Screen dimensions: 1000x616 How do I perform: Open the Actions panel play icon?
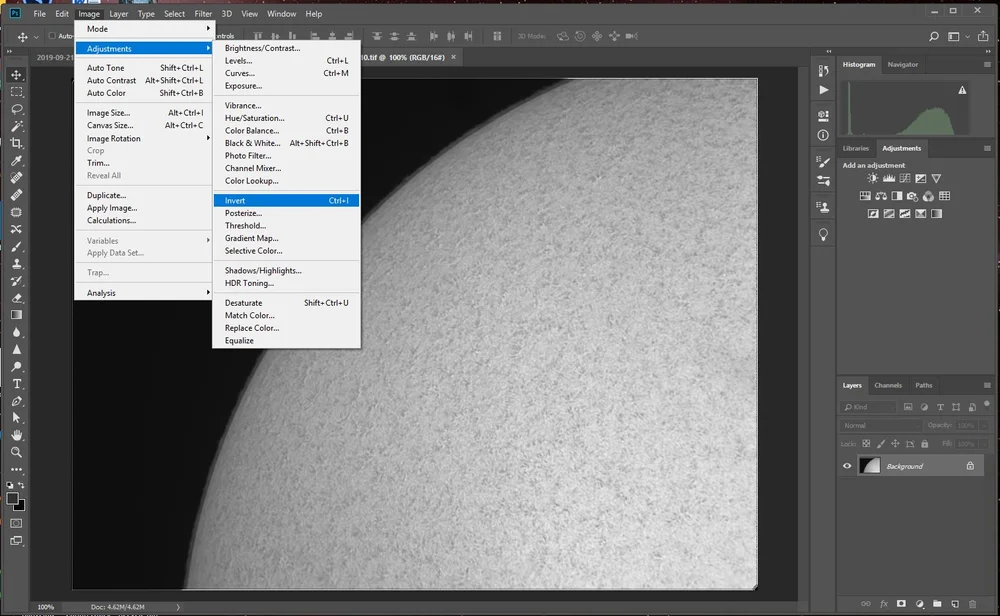pos(823,90)
